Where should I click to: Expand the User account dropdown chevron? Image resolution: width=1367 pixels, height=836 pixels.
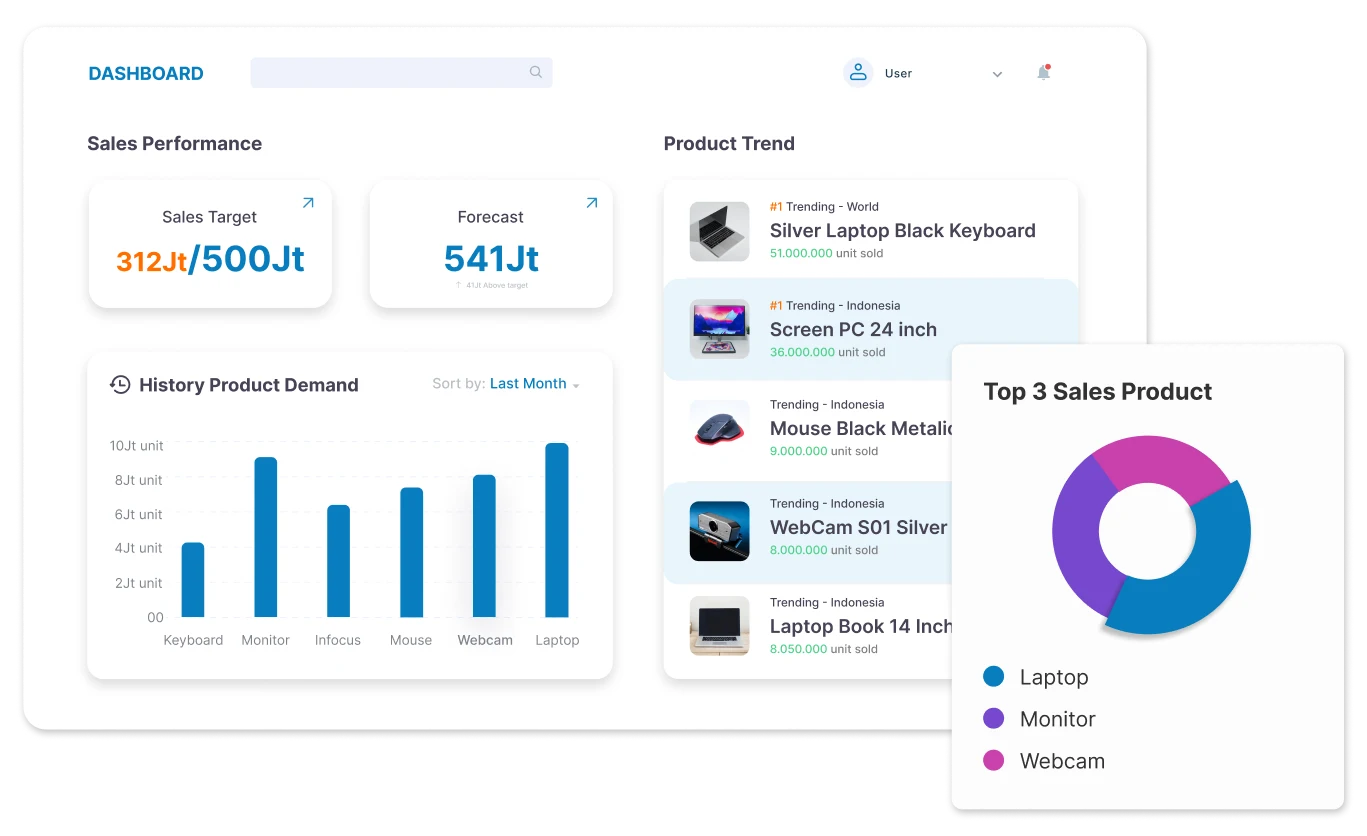point(997,74)
